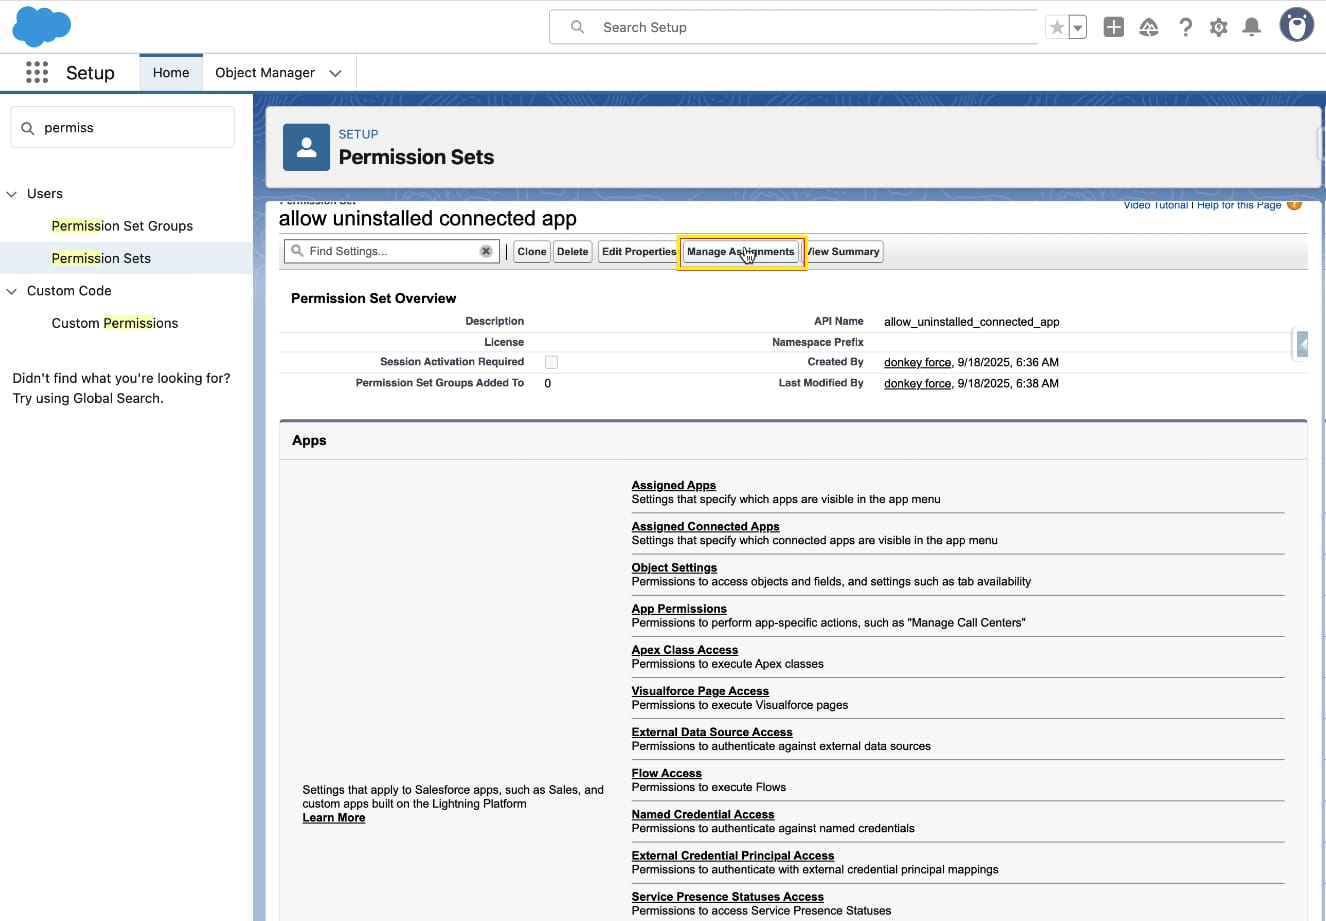This screenshot has height=921, width=1326.
Task: Open the favorites list dropdown arrow
Action: 1077,28
